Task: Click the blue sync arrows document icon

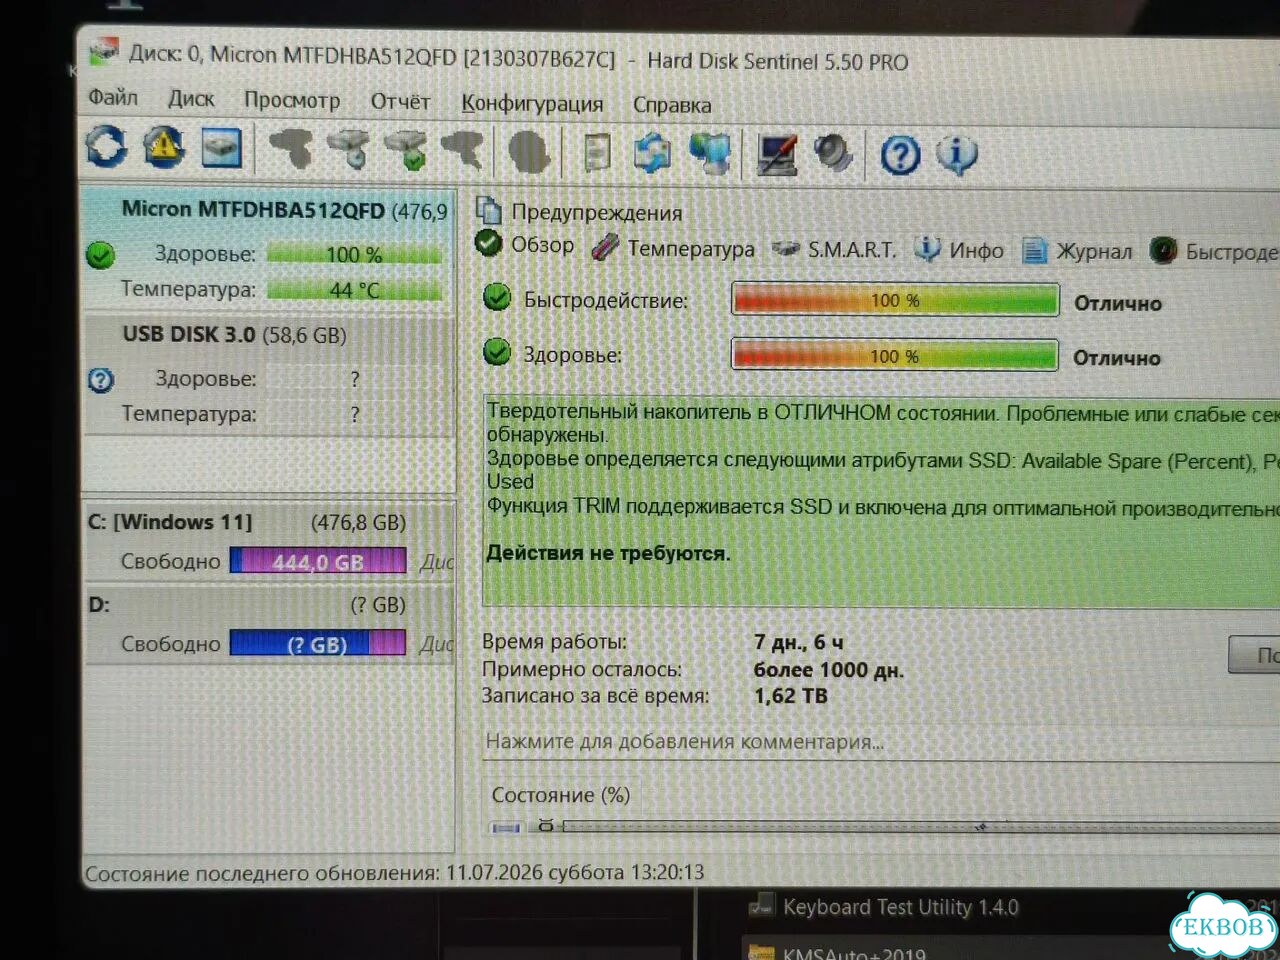Action: (x=652, y=154)
